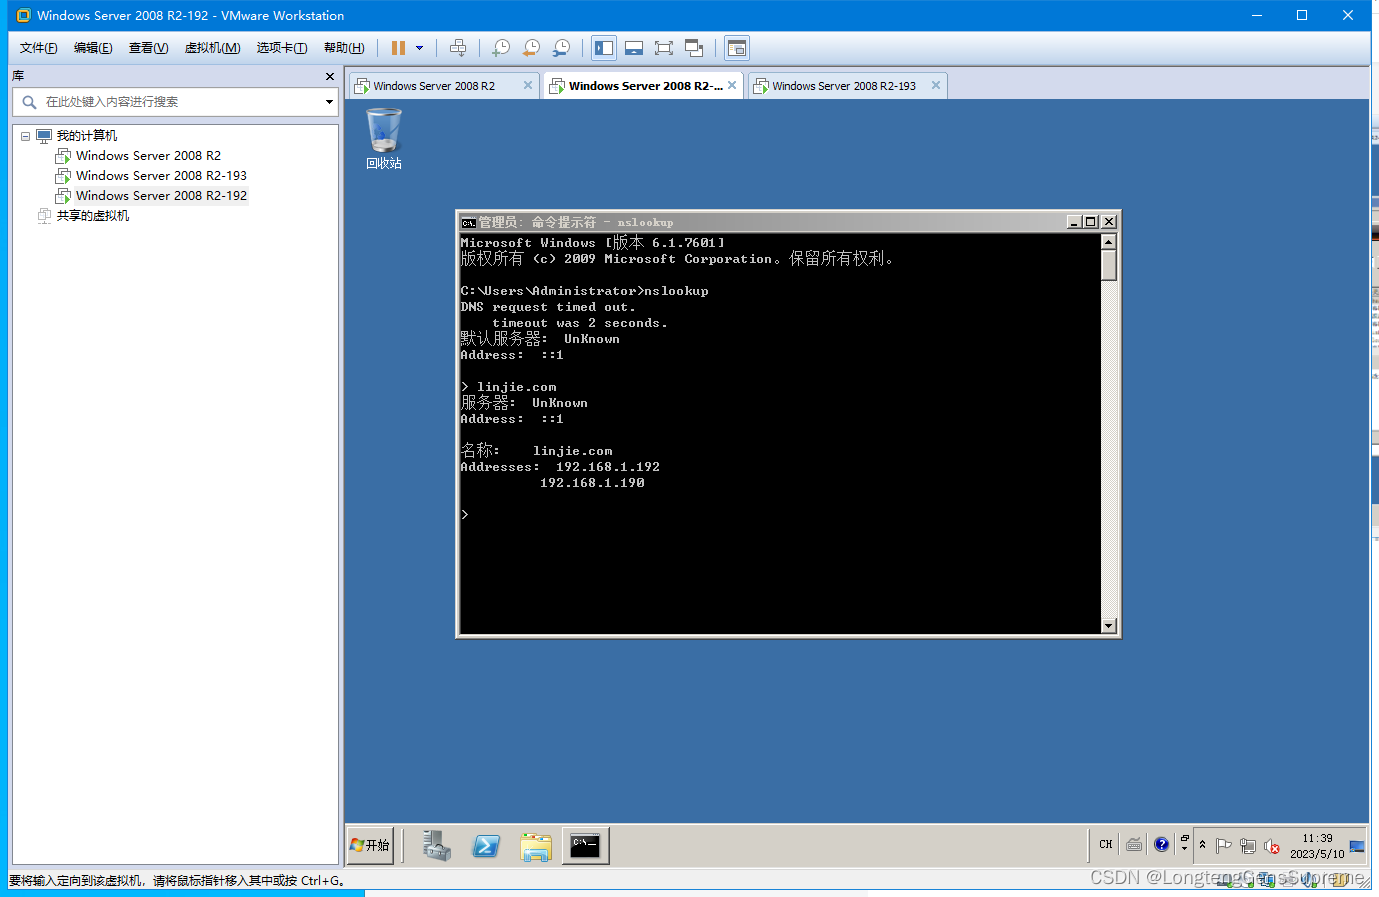Screen dimensions: 1379x897
Task: Collapse the 我的计算机 tree node
Action: 26,136
